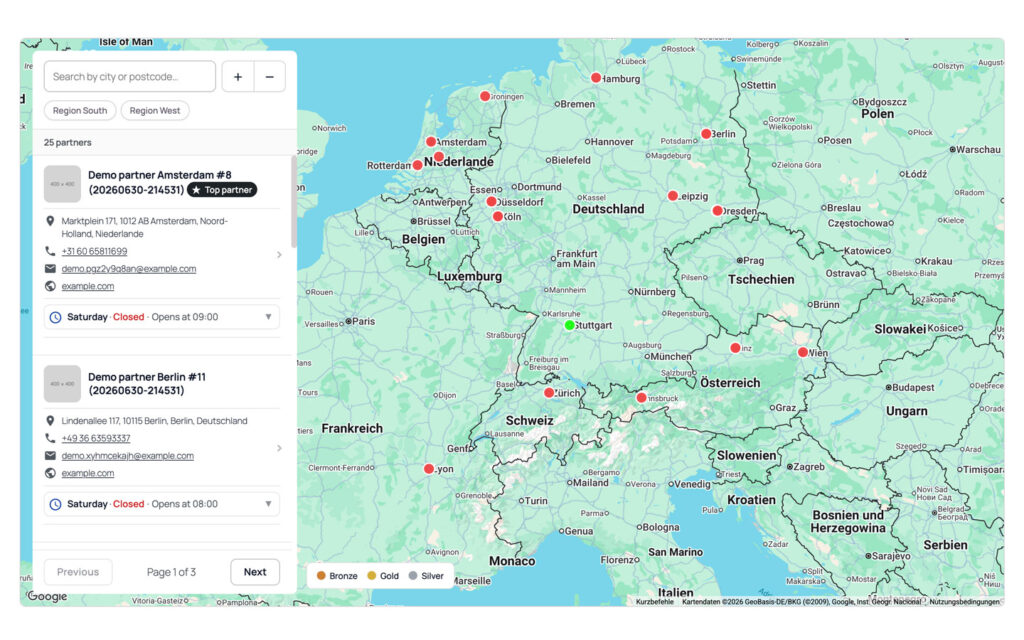Click the '25 partners' count text
Image resolution: width=1024 pixels, height=640 pixels.
click(x=67, y=142)
